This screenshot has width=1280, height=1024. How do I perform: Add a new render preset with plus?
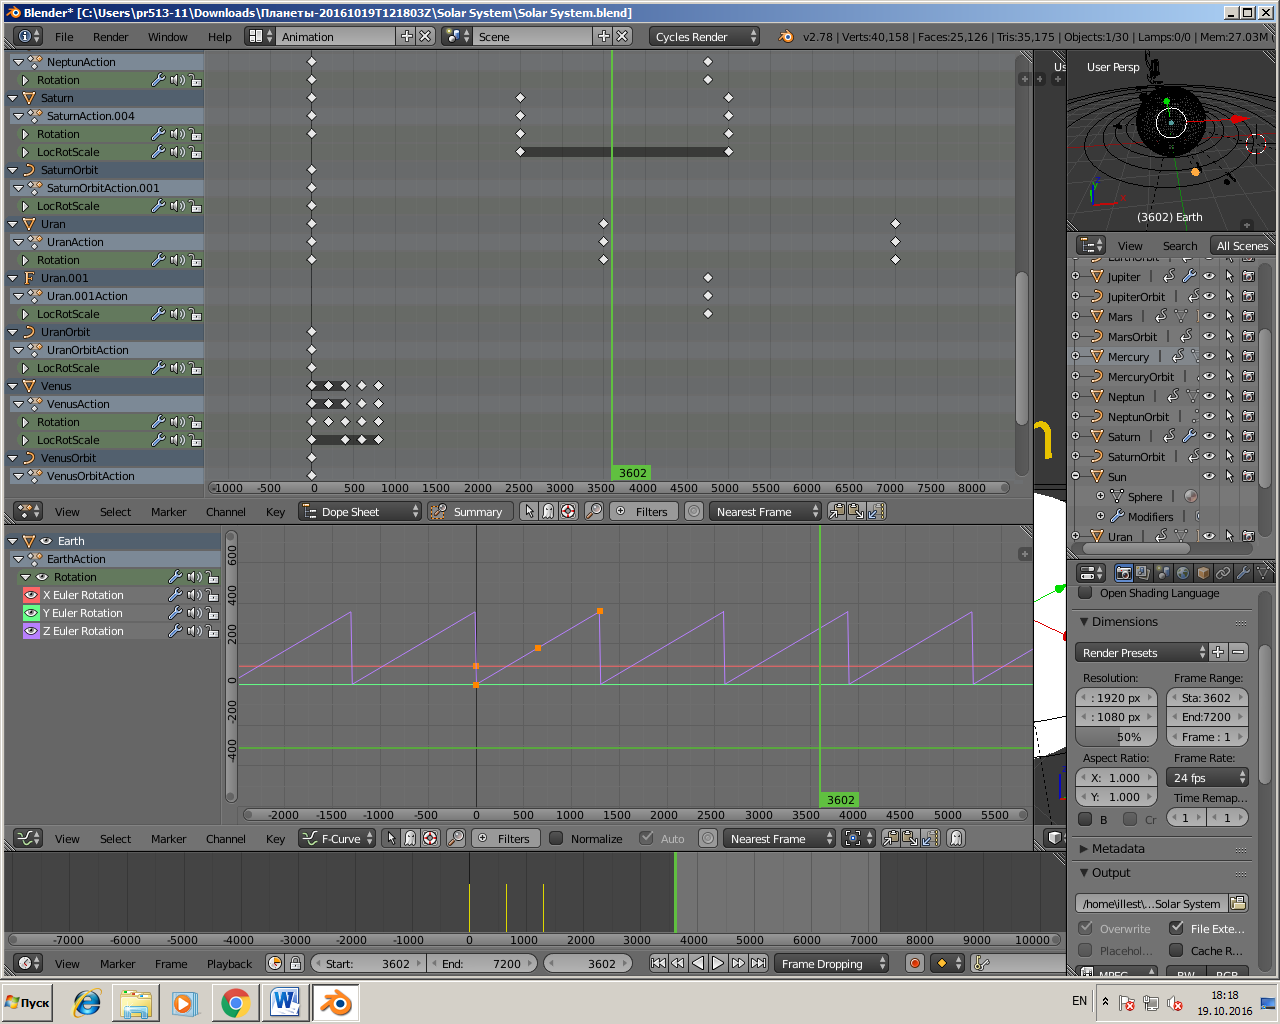(1218, 652)
